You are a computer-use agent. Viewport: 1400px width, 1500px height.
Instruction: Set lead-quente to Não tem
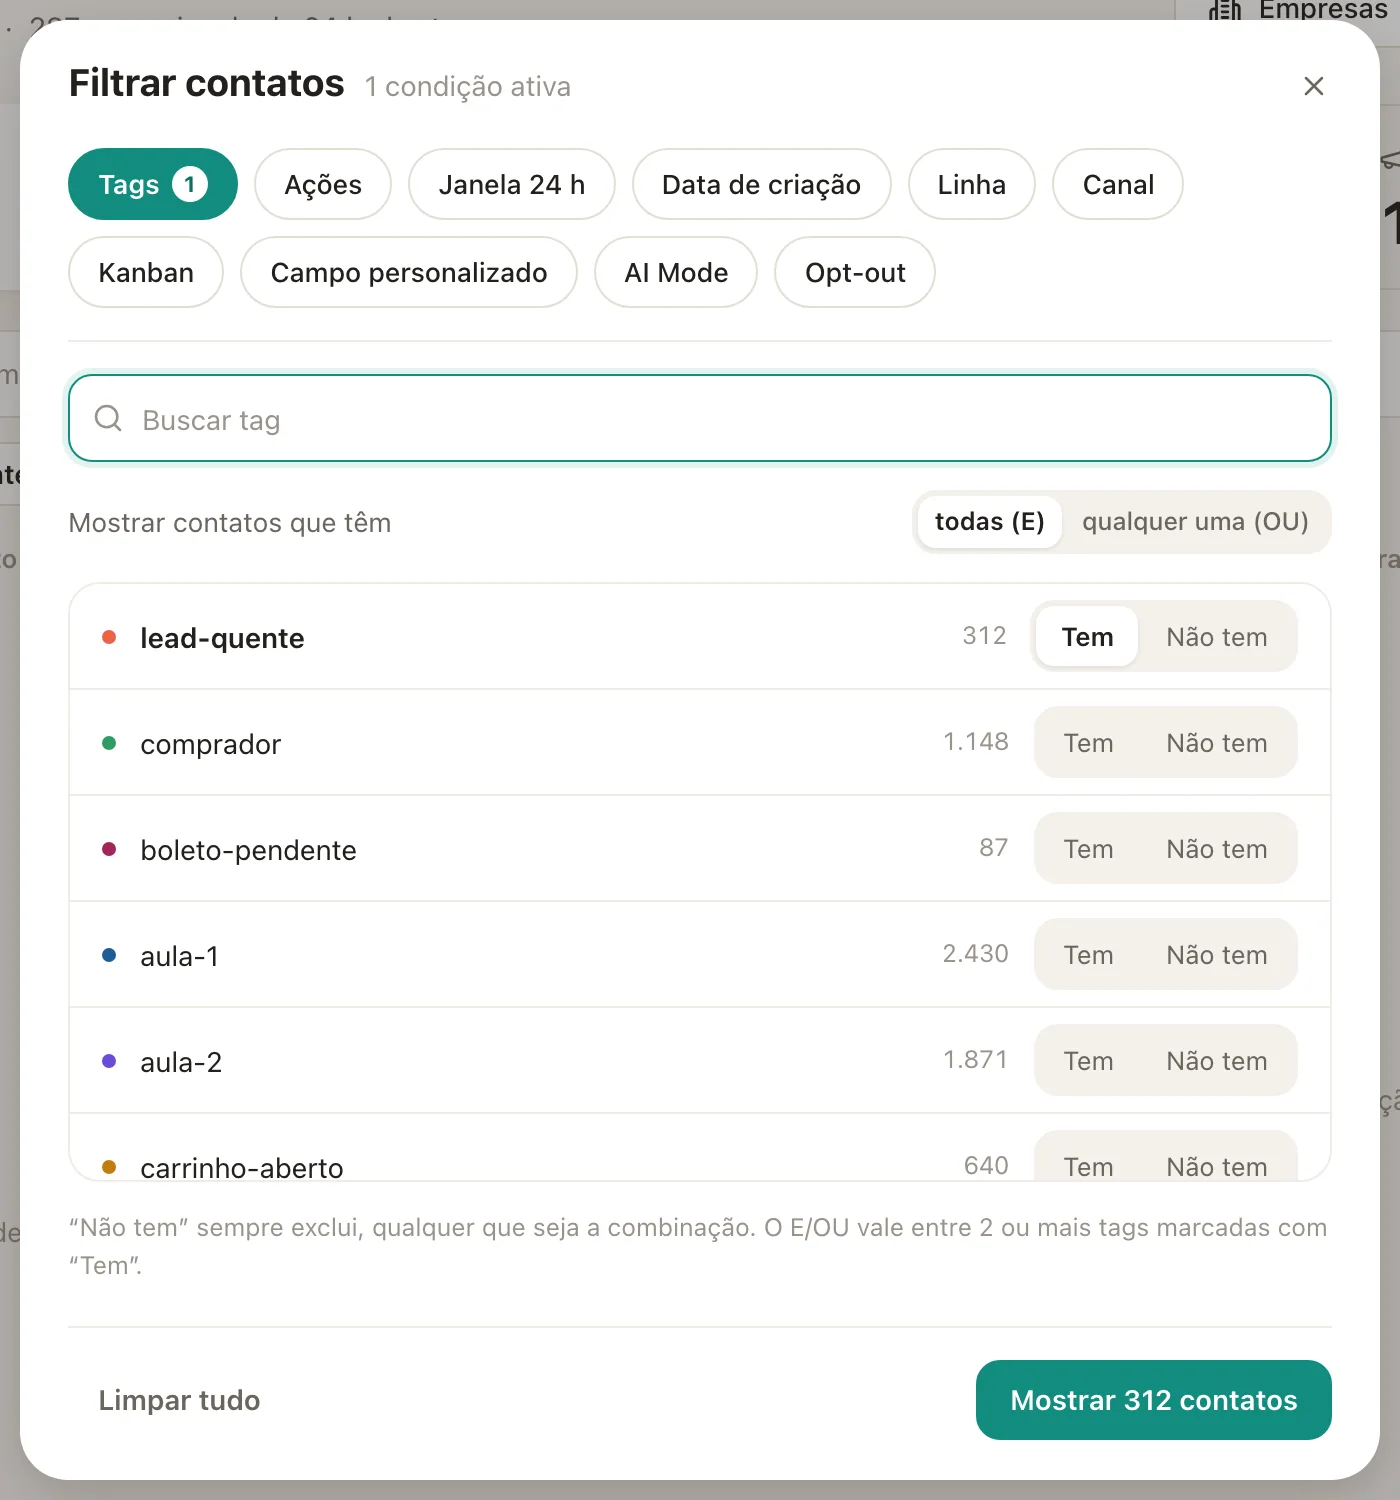pos(1217,636)
